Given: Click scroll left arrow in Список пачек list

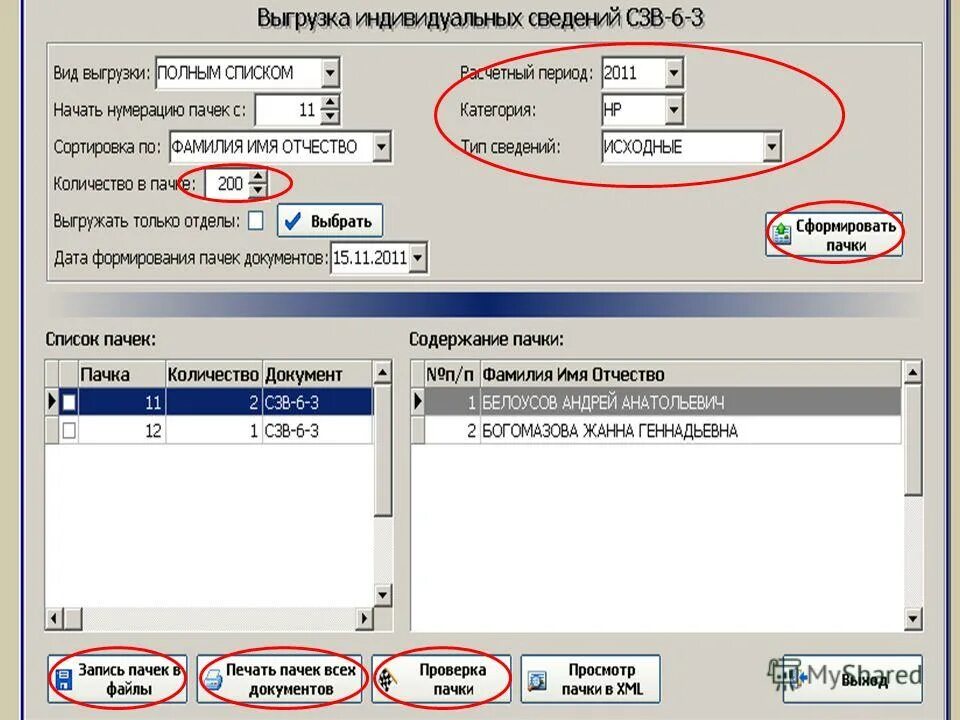Looking at the screenshot, I should click(x=54, y=618).
